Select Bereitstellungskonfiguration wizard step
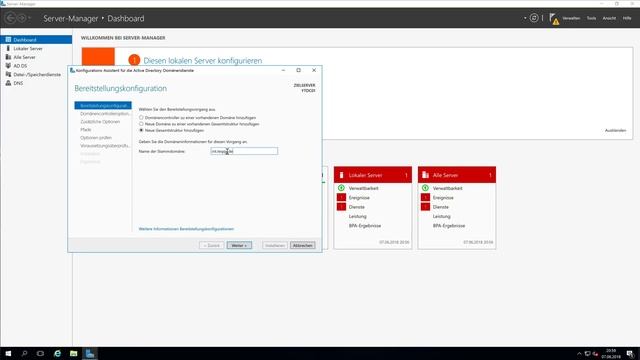 pos(103,106)
